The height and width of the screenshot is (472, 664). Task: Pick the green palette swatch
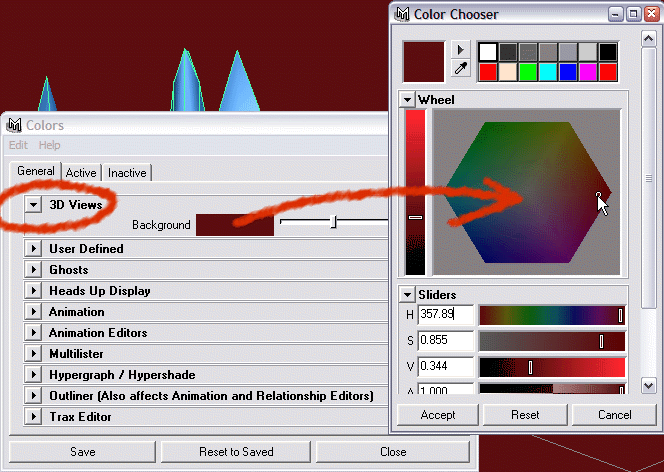(528, 72)
